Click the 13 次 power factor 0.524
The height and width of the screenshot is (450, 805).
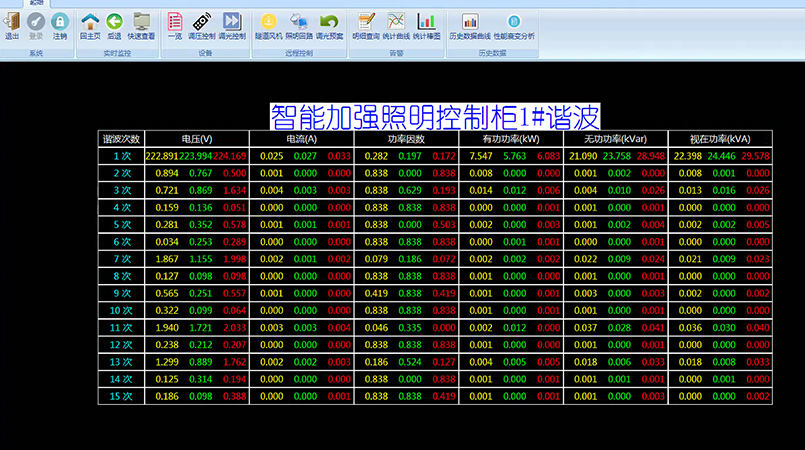(410, 362)
